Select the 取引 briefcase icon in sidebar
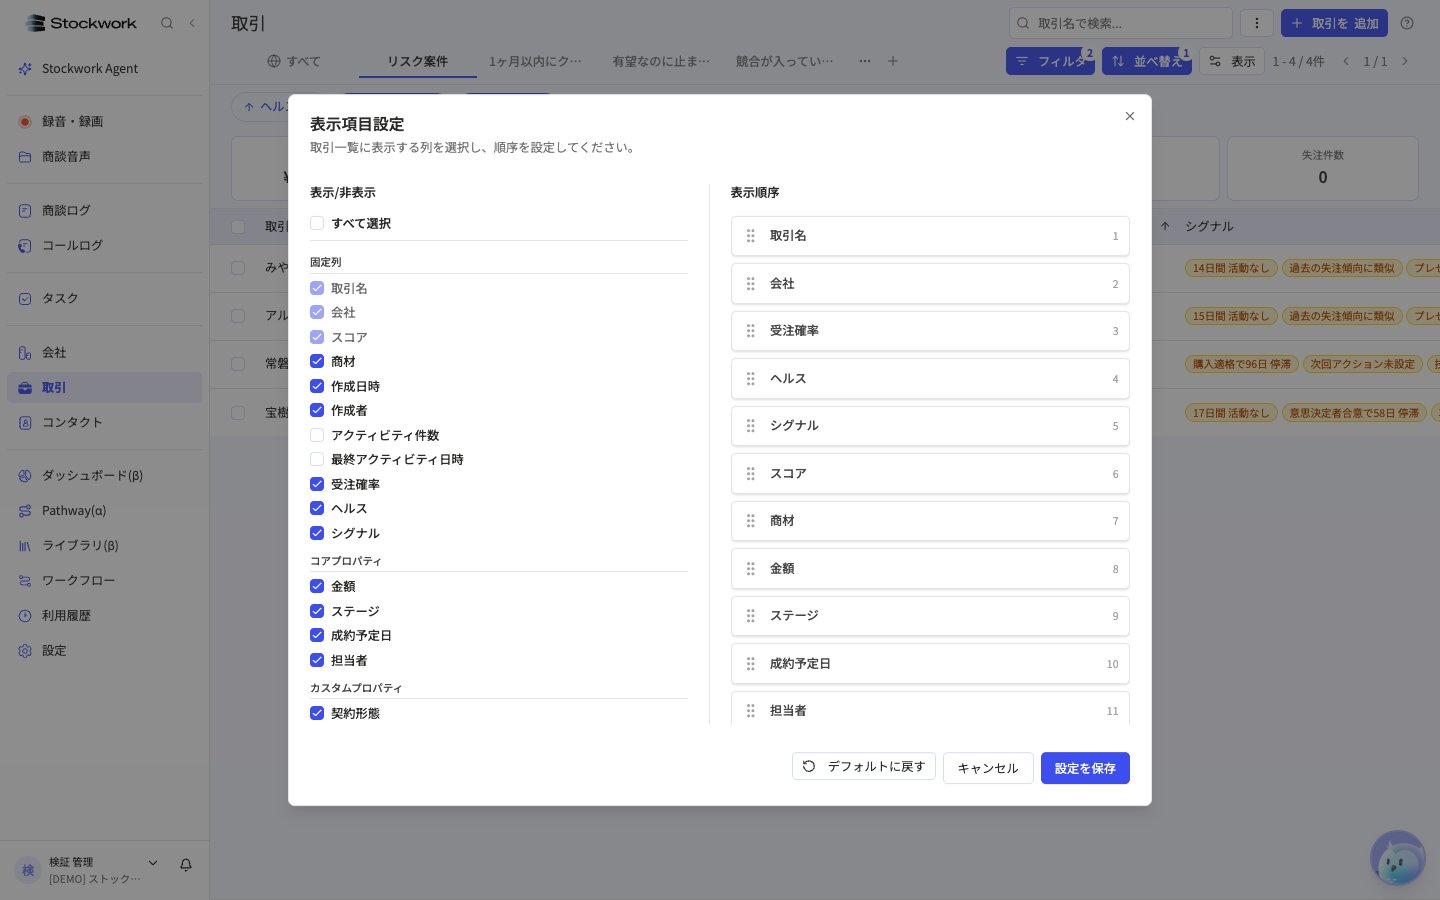The height and width of the screenshot is (900, 1440). point(25,388)
